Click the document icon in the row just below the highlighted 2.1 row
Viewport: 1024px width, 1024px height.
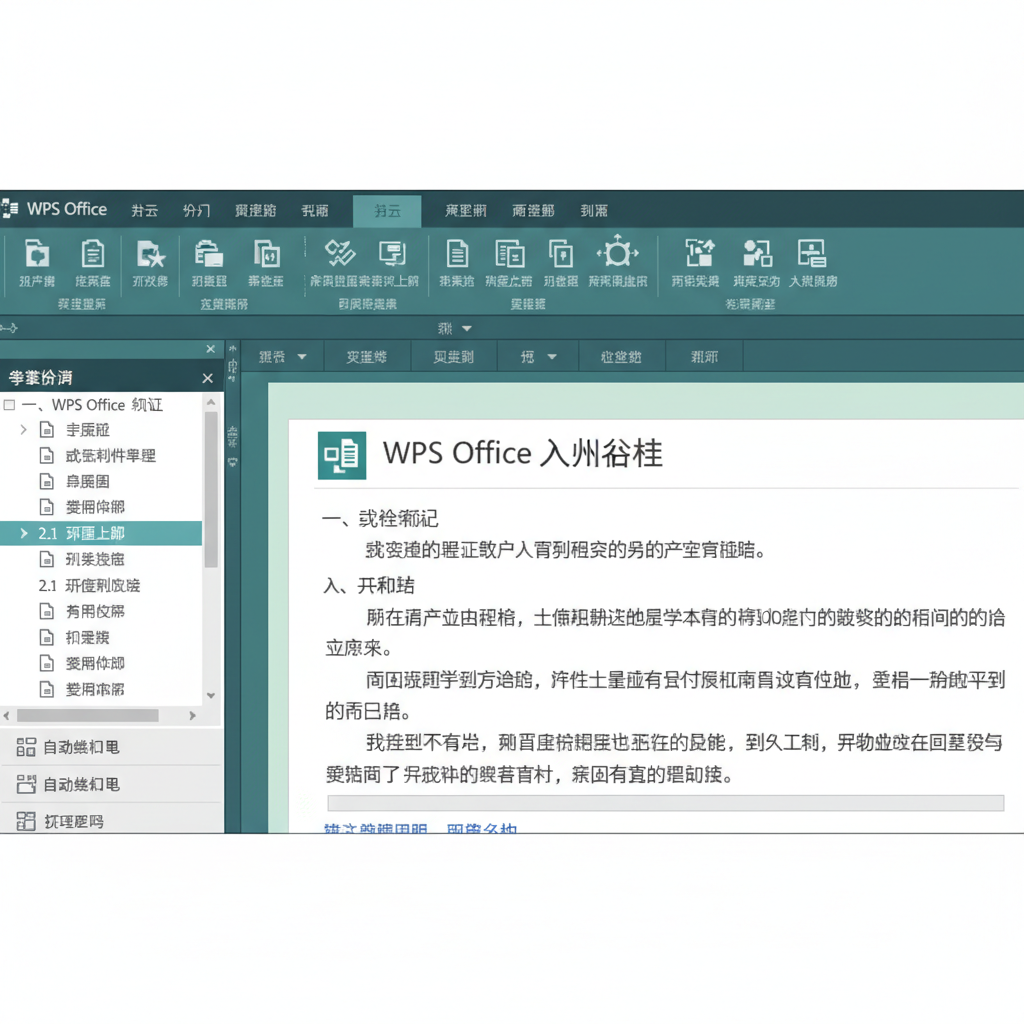pyautogui.click(x=46, y=559)
